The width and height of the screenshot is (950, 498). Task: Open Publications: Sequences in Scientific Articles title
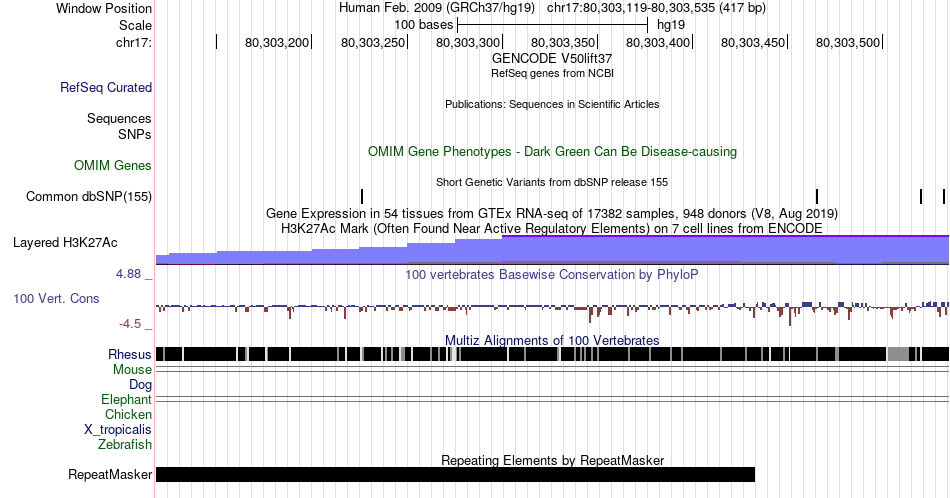click(552, 104)
